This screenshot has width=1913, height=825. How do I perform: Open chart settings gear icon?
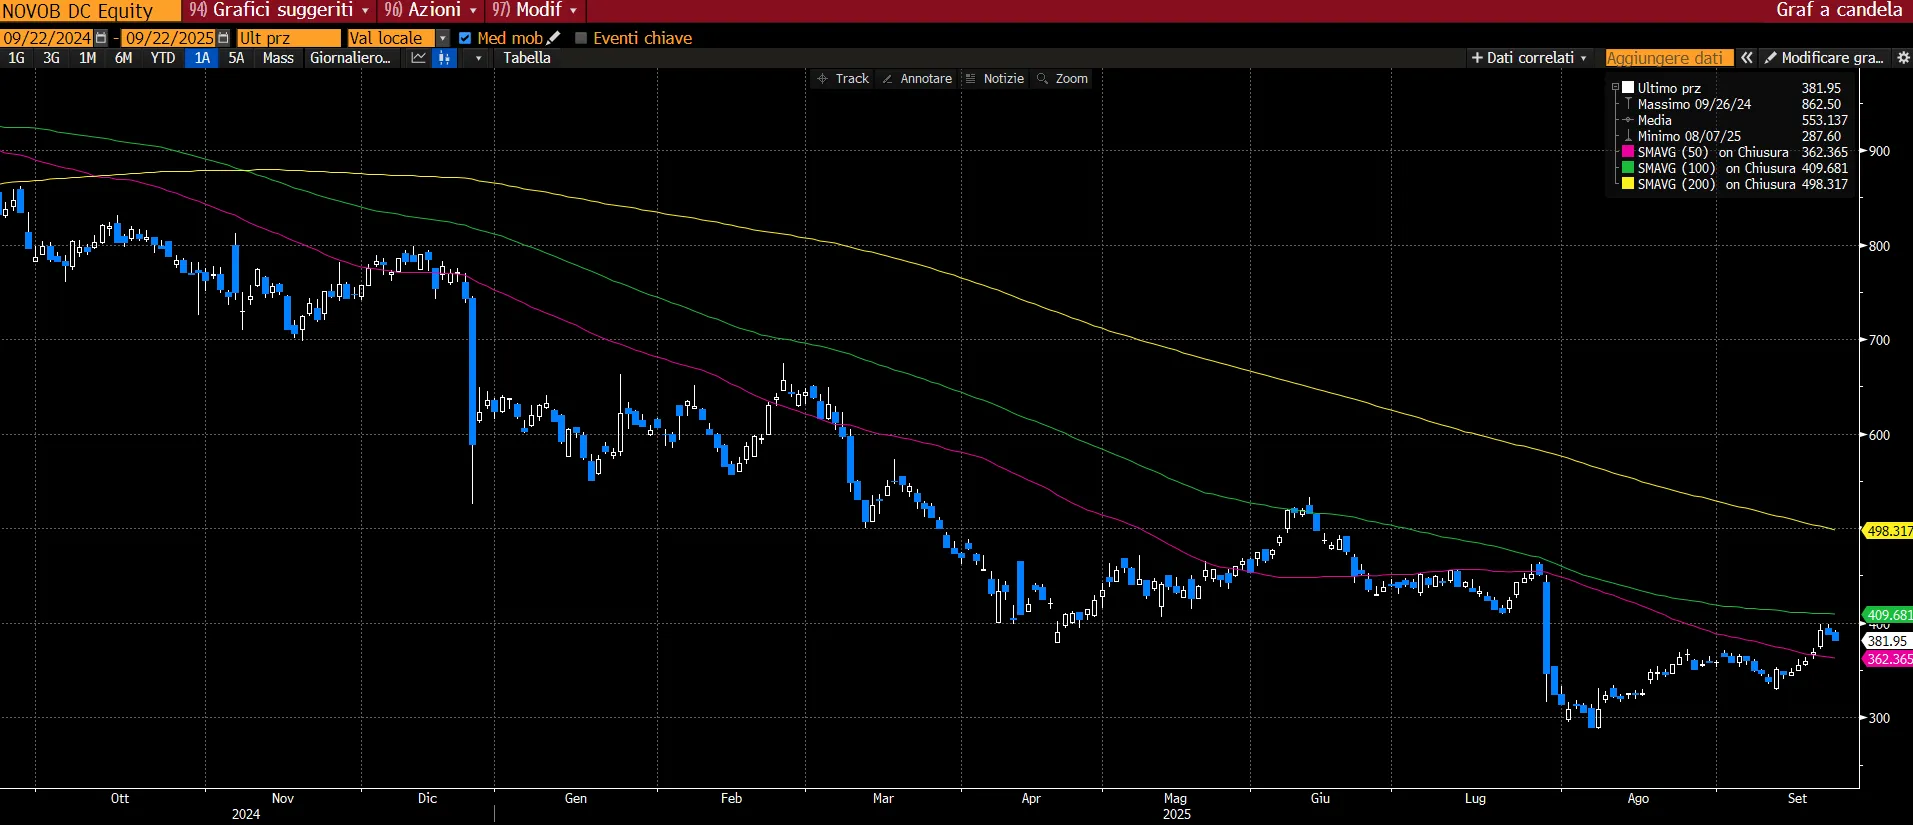(1903, 58)
